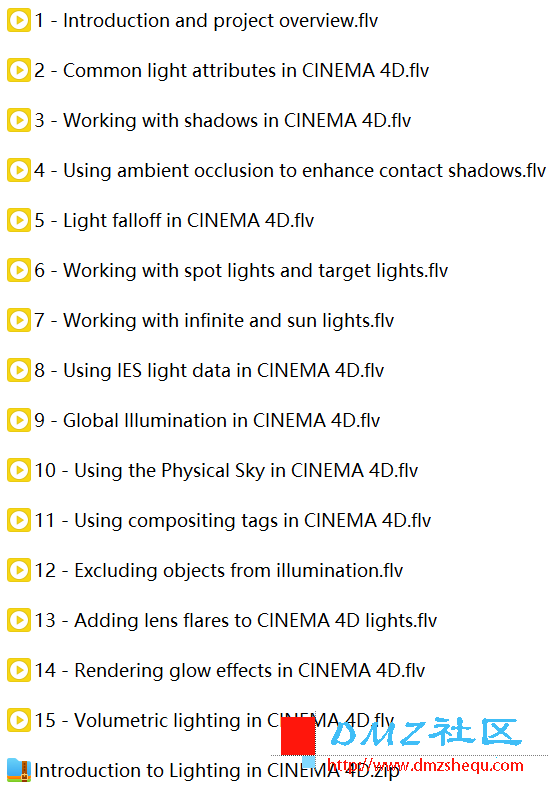Screen dimensions: 558x786
Task: Select the icon next to Working with shadows
Action: coord(19,120)
